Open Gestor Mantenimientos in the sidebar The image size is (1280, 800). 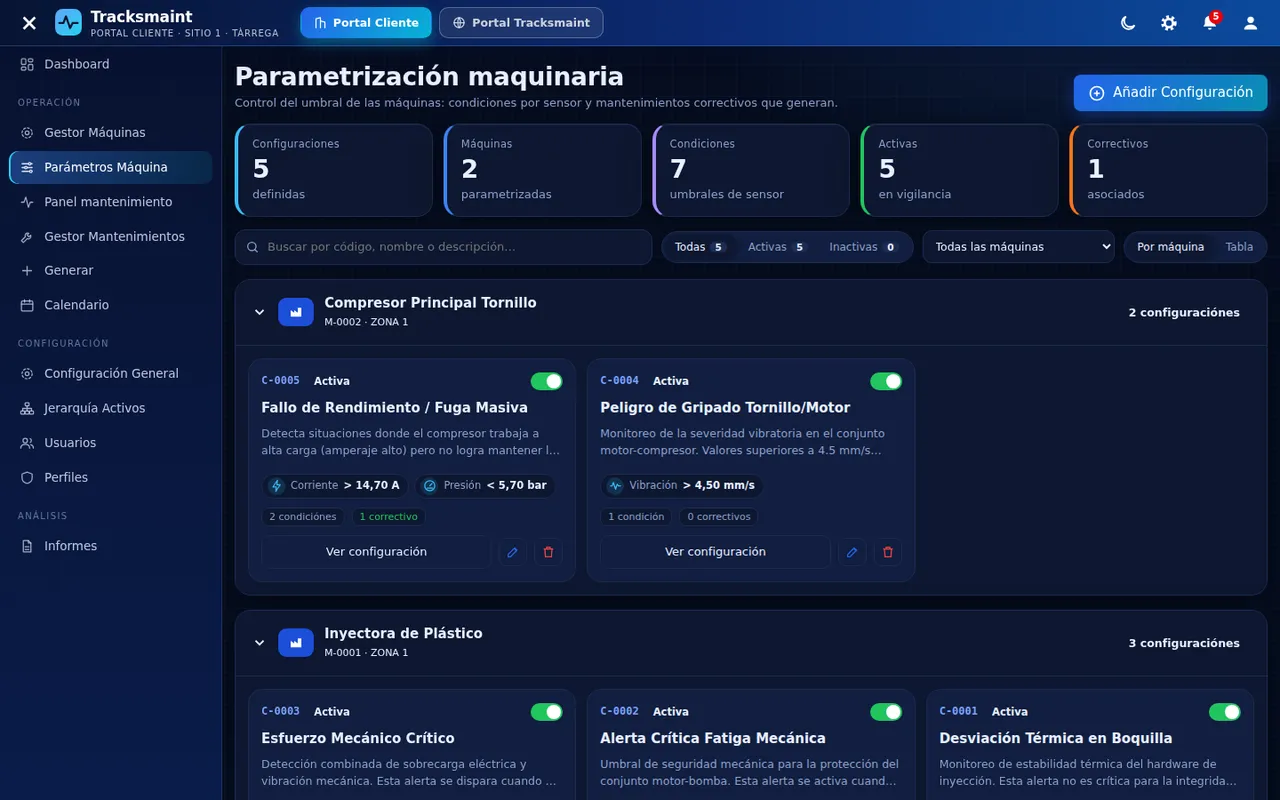pos(110,237)
